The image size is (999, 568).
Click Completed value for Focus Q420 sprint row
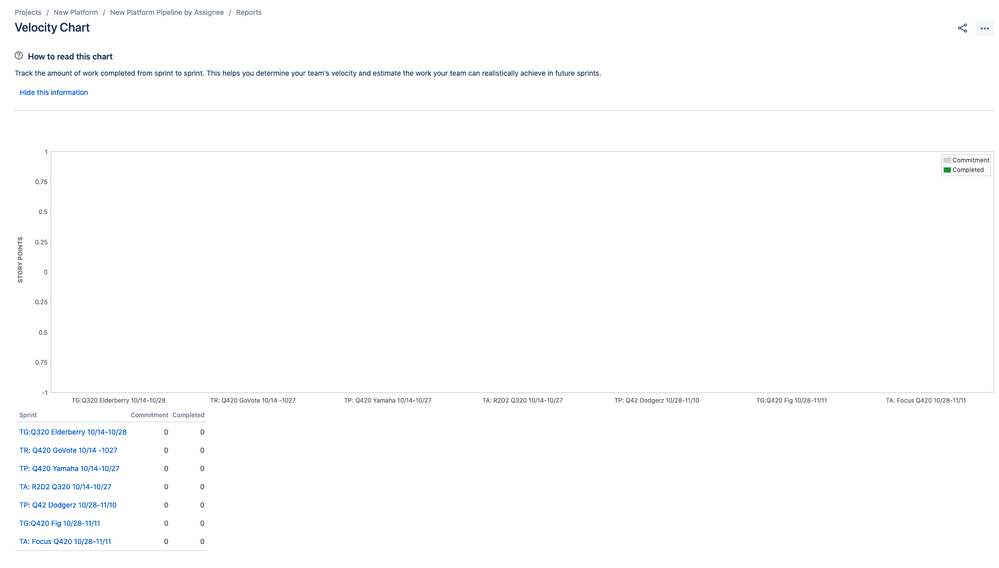[x=202, y=542]
